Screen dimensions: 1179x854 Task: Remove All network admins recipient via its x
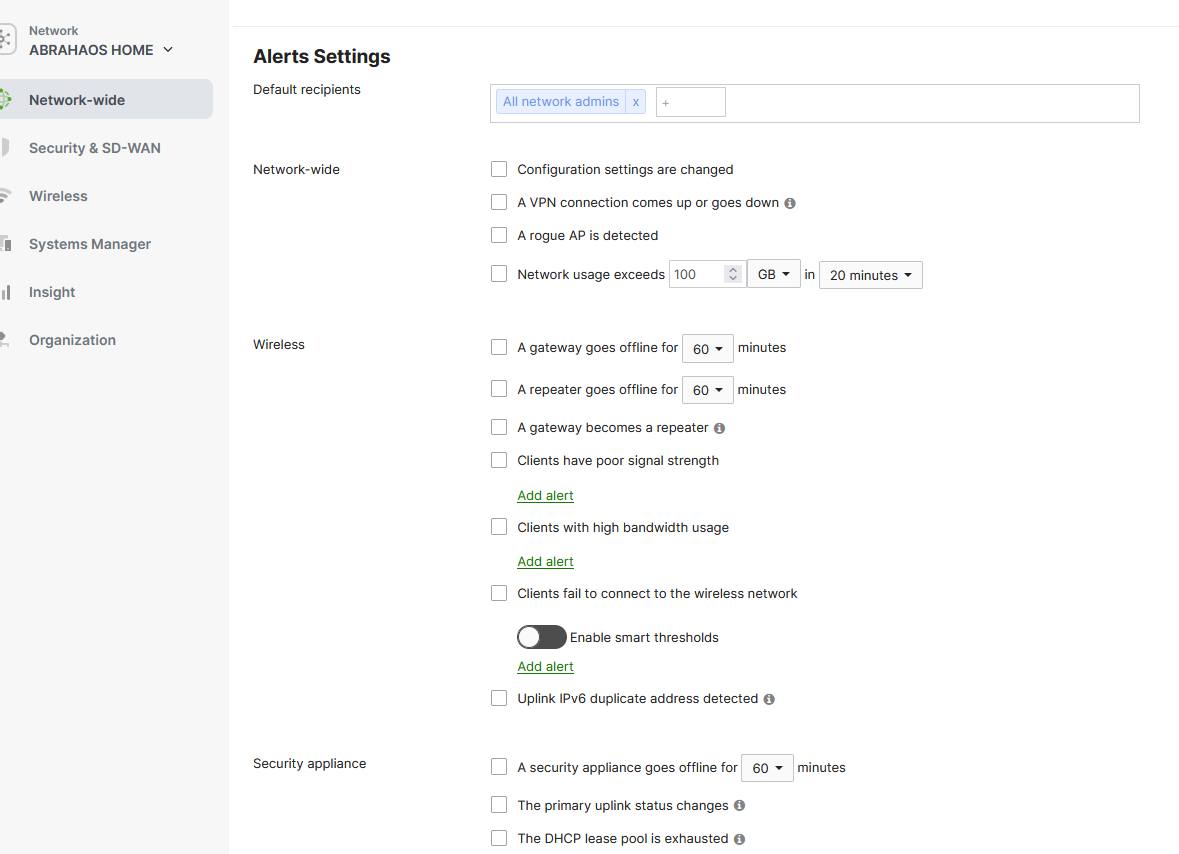(x=636, y=101)
